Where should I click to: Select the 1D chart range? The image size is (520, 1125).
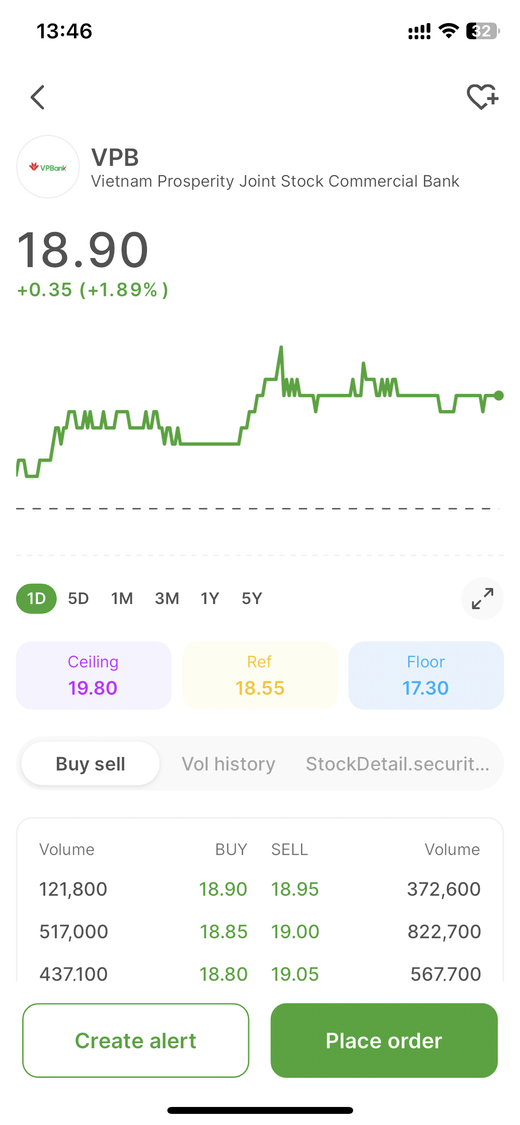(37, 598)
